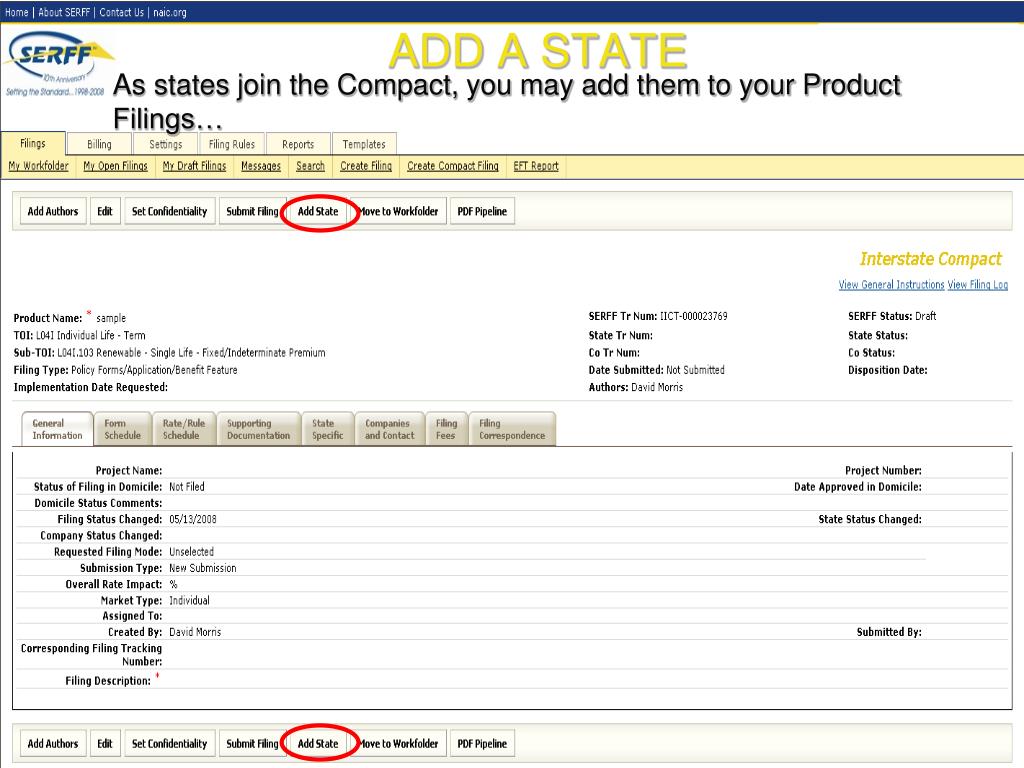Open My Workfolder

tap(39, 166)
